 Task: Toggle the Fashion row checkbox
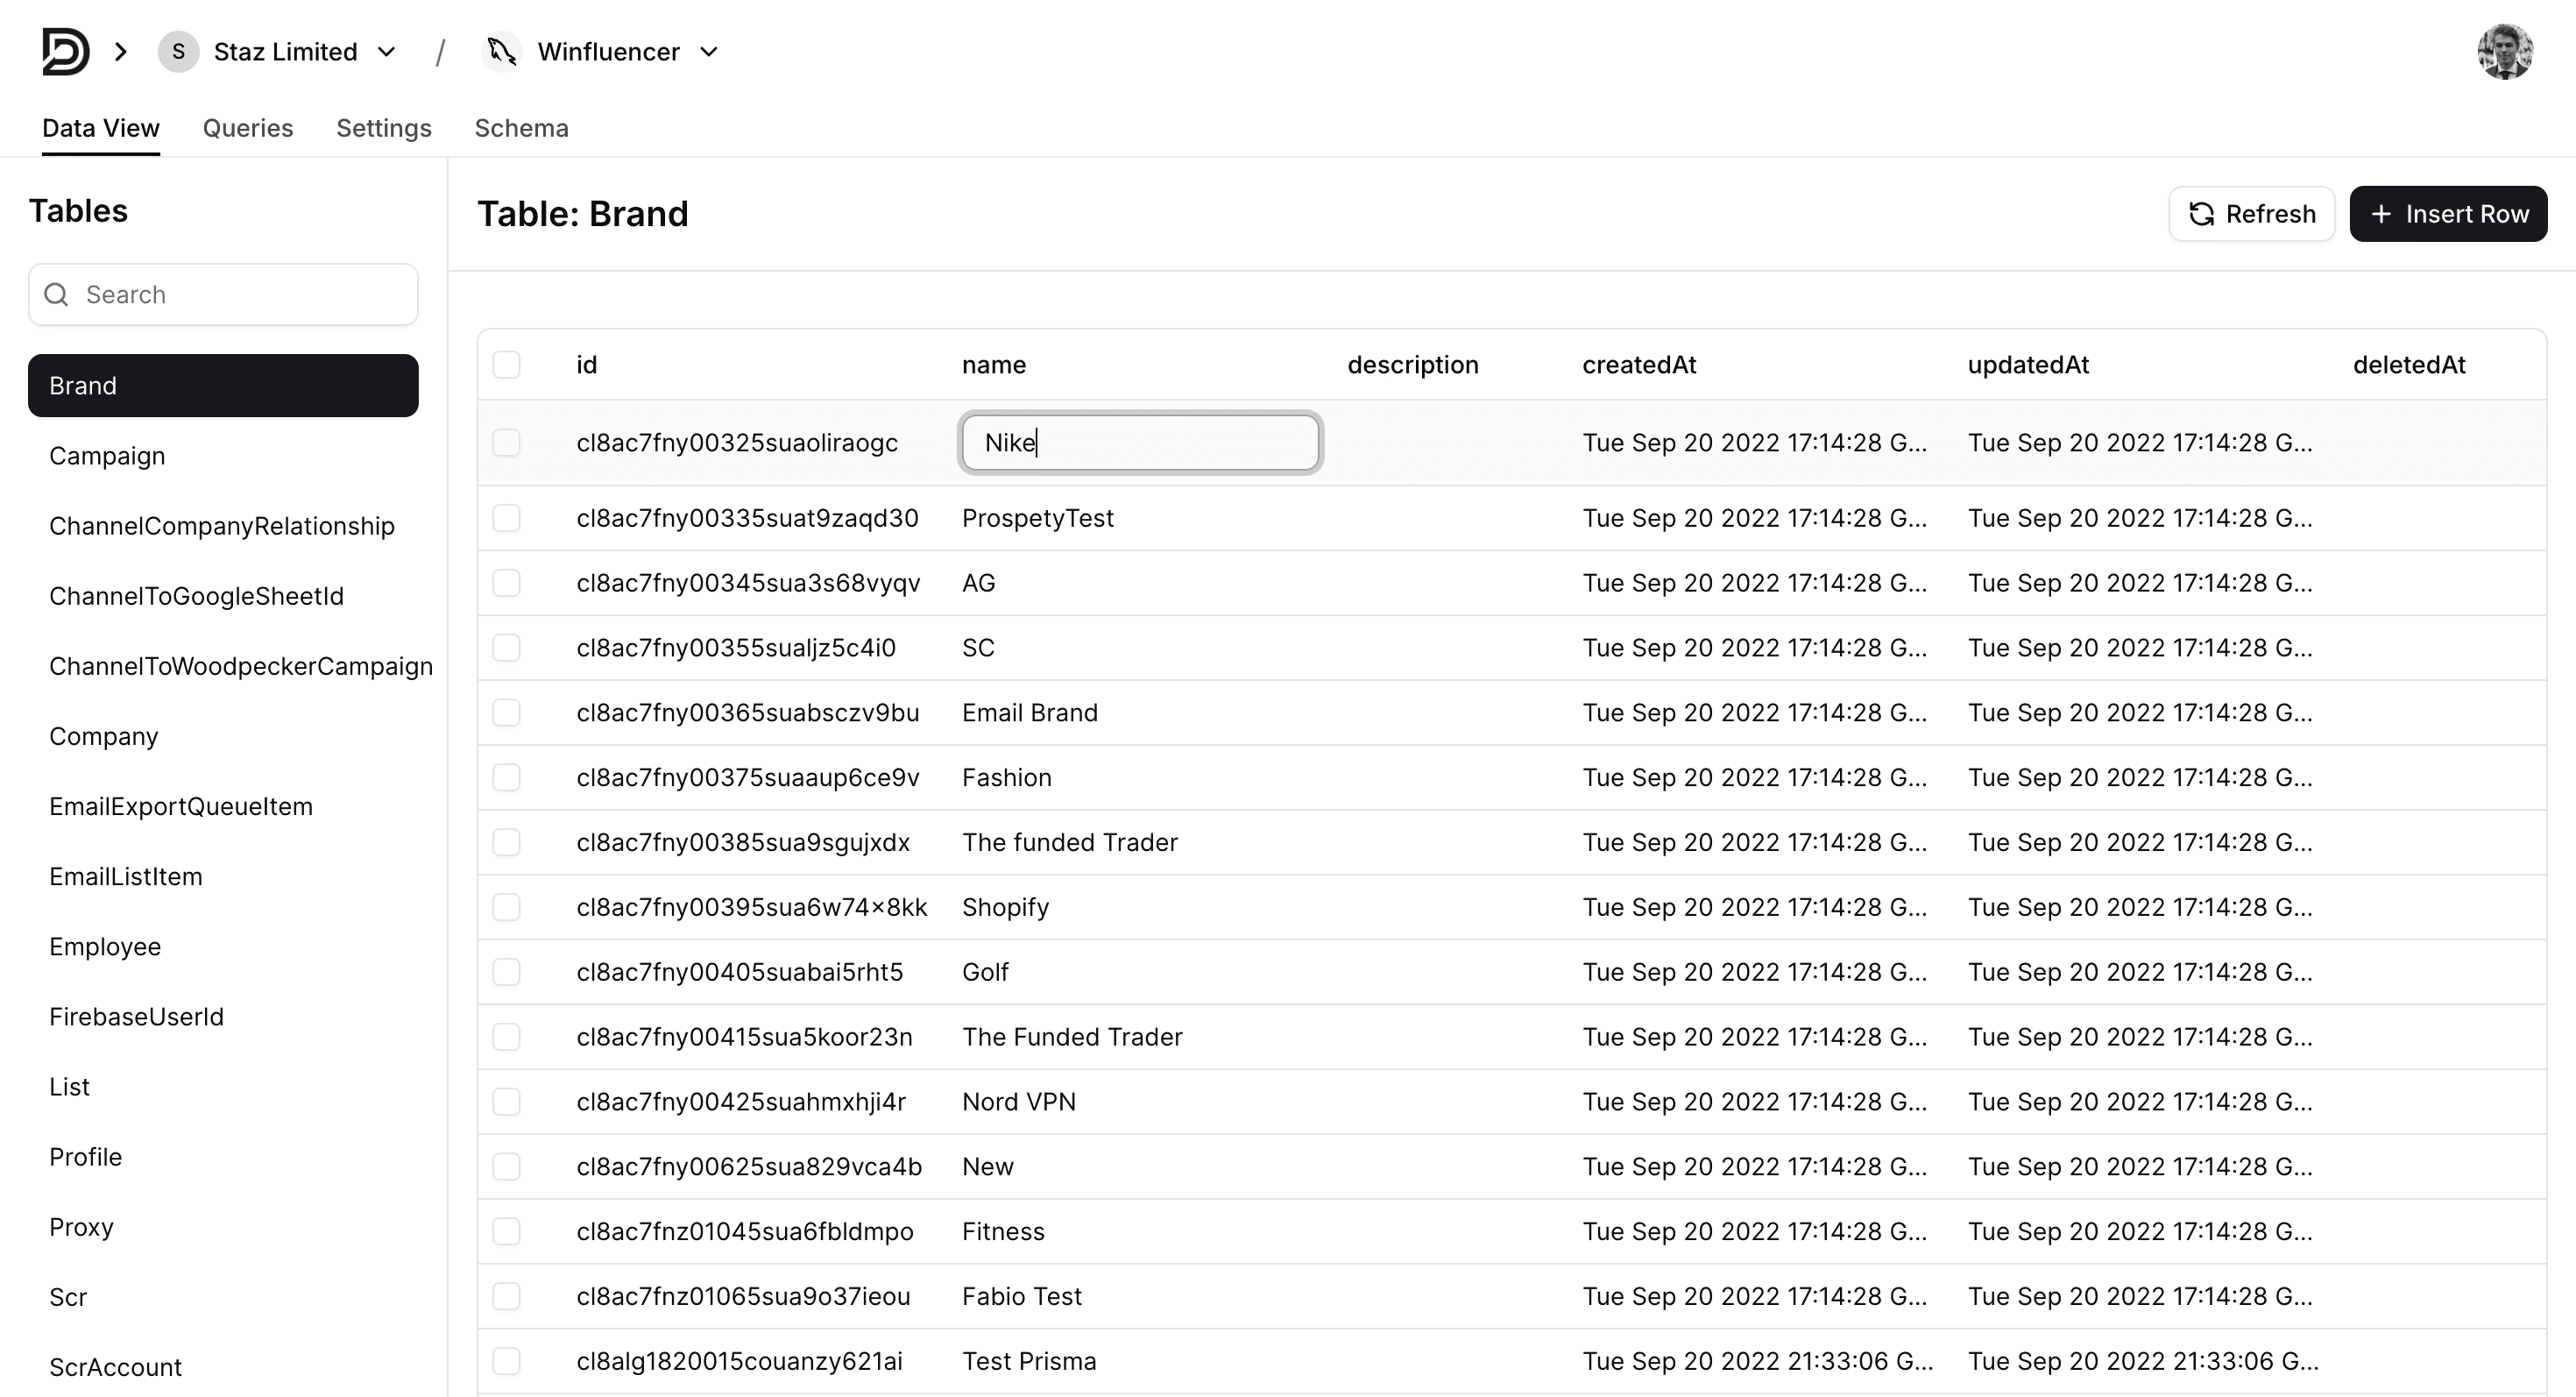(x=507, y=777)
